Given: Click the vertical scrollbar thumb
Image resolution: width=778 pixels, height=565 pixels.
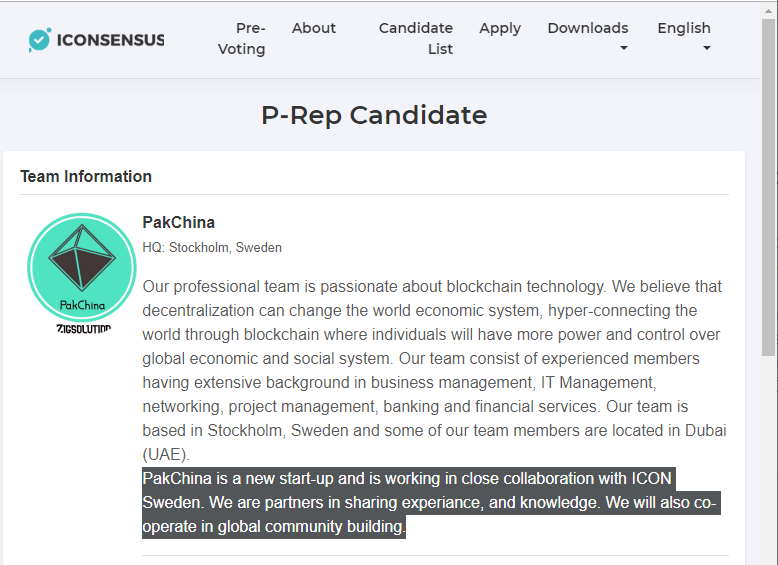Looking at the screenshot, I should 768,190.
